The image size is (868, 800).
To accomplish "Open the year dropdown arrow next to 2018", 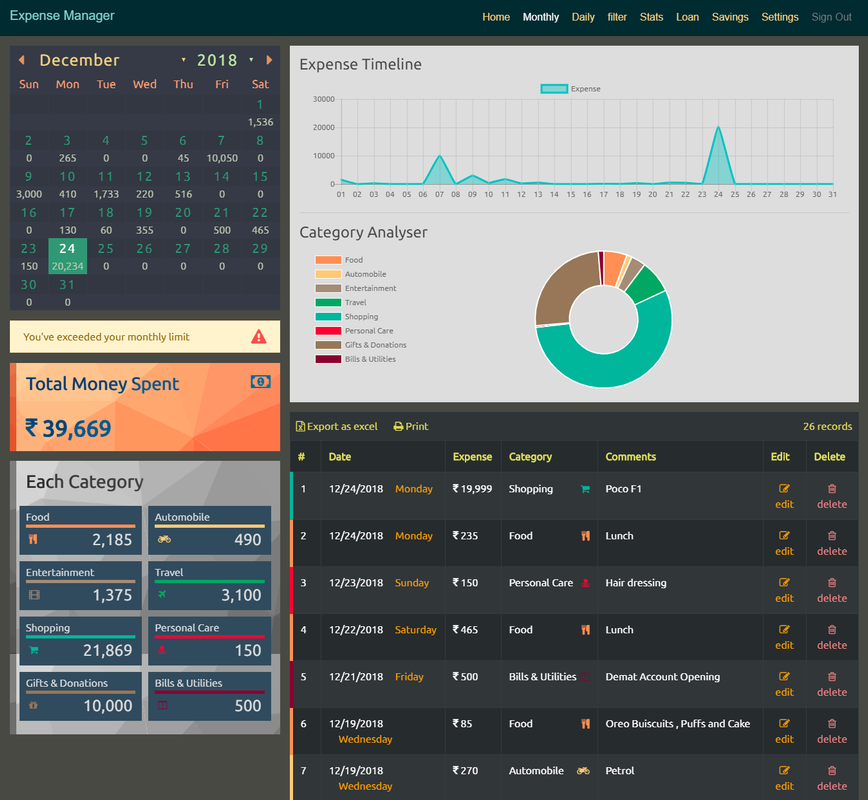I will coord(251,60).
